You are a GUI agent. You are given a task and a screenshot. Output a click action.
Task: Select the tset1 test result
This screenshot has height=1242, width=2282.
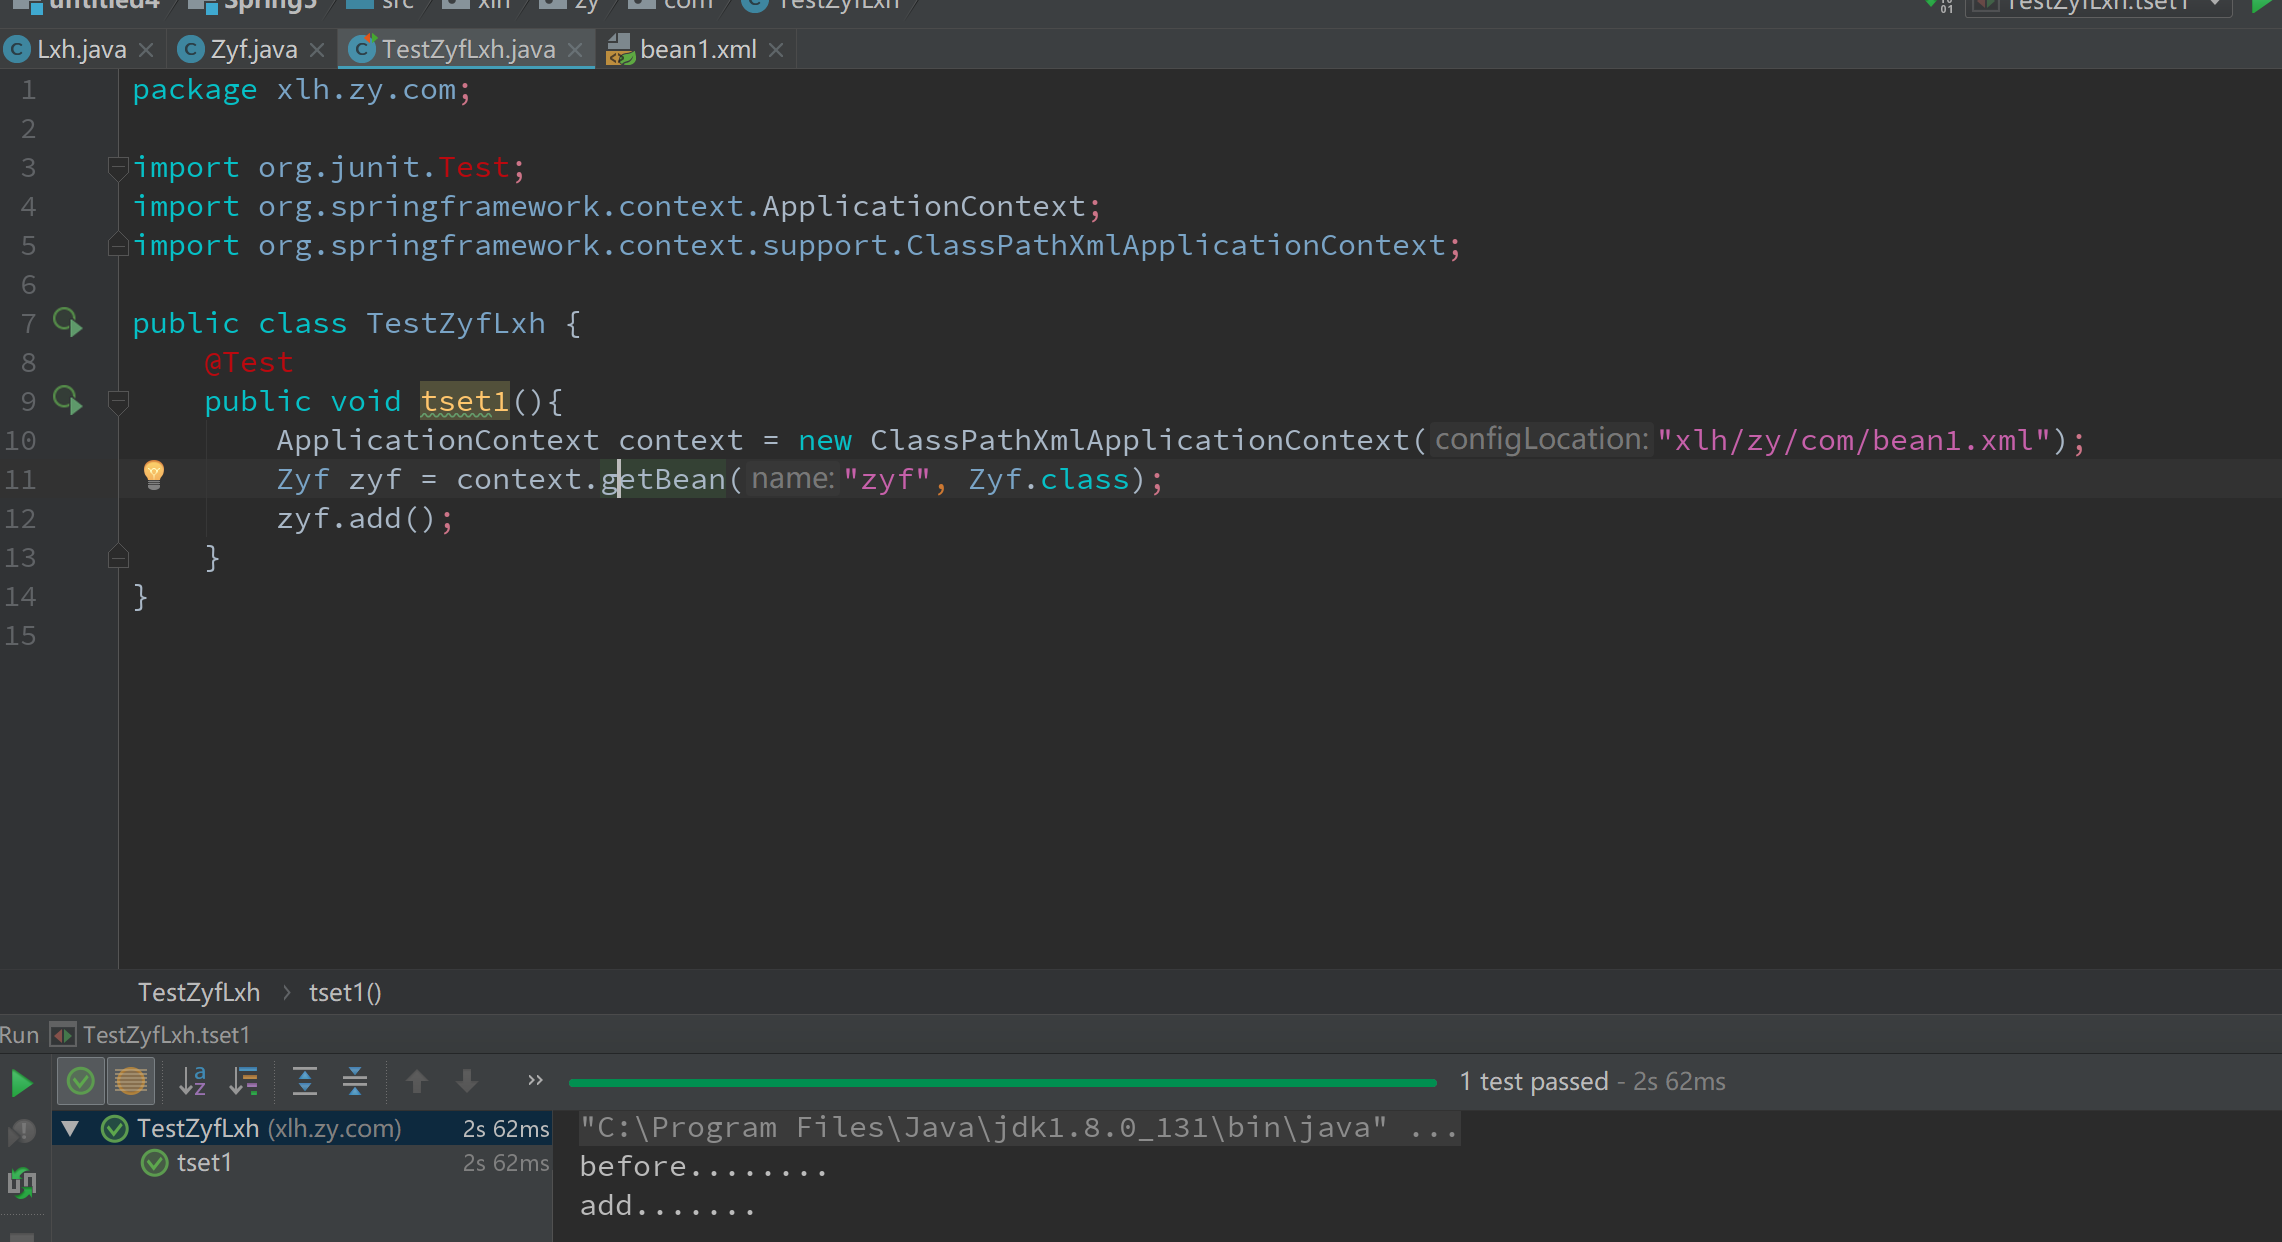204,1163
